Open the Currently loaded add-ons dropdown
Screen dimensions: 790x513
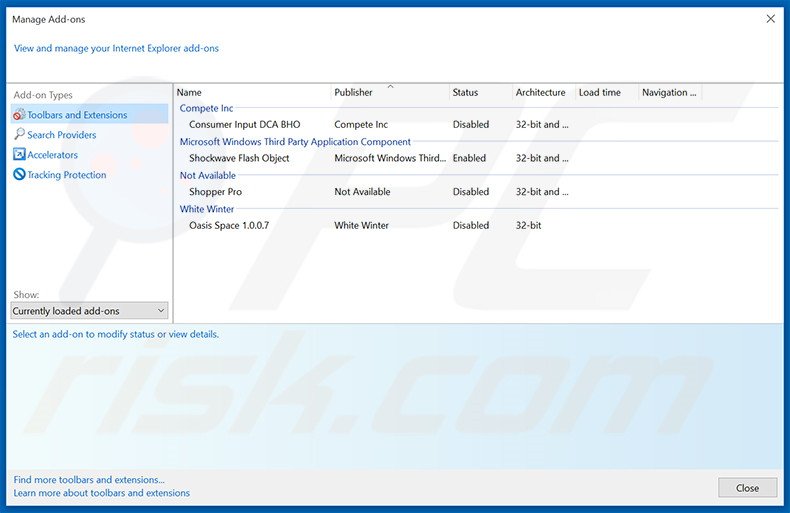[x=89, y=311]
